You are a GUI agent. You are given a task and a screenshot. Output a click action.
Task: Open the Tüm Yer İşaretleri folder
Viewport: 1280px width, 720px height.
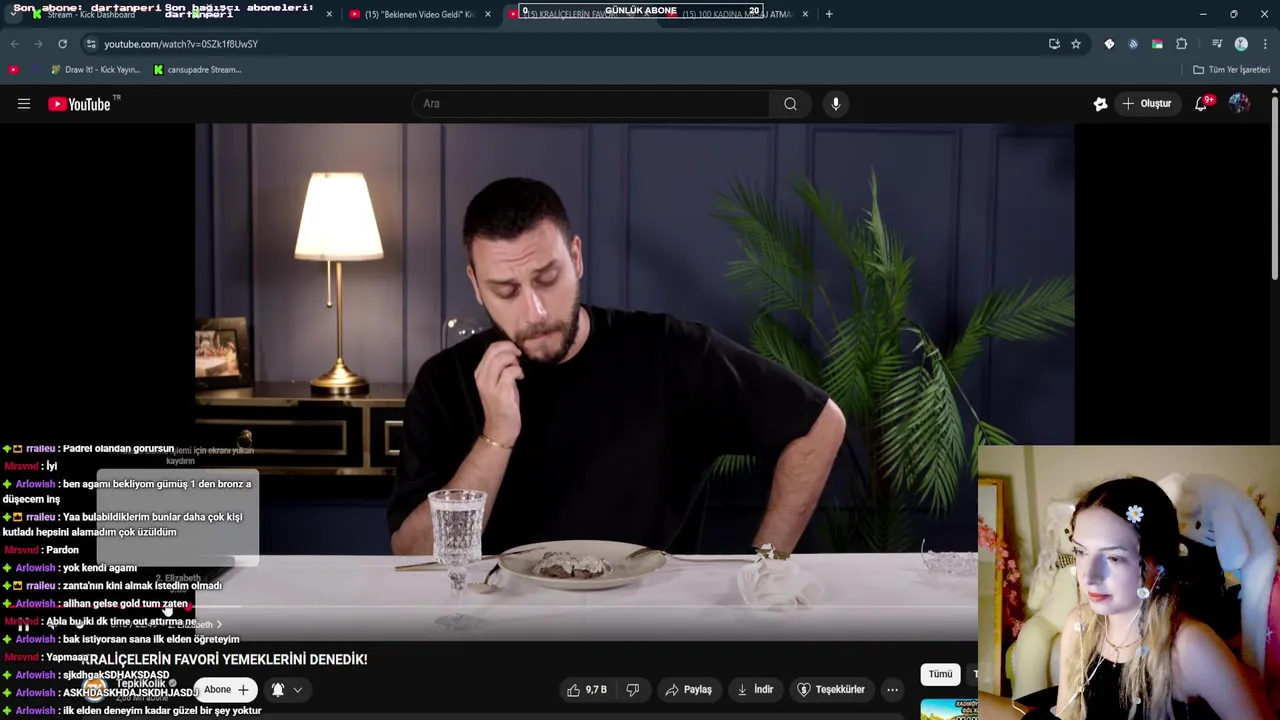click(1232, 70)
